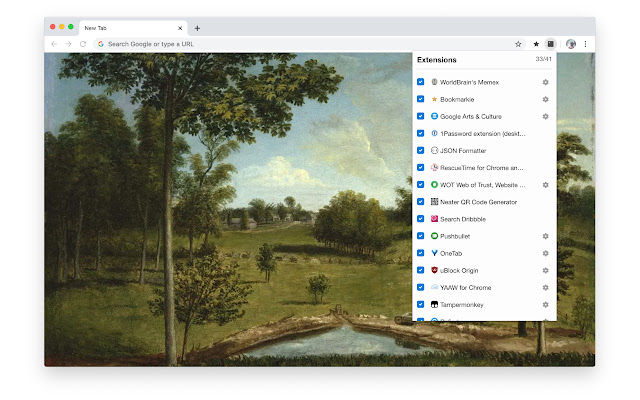Select the 'Neater QR Code Generator' text
This screenshot has height=400, width=640.
(x=478, y=202)
